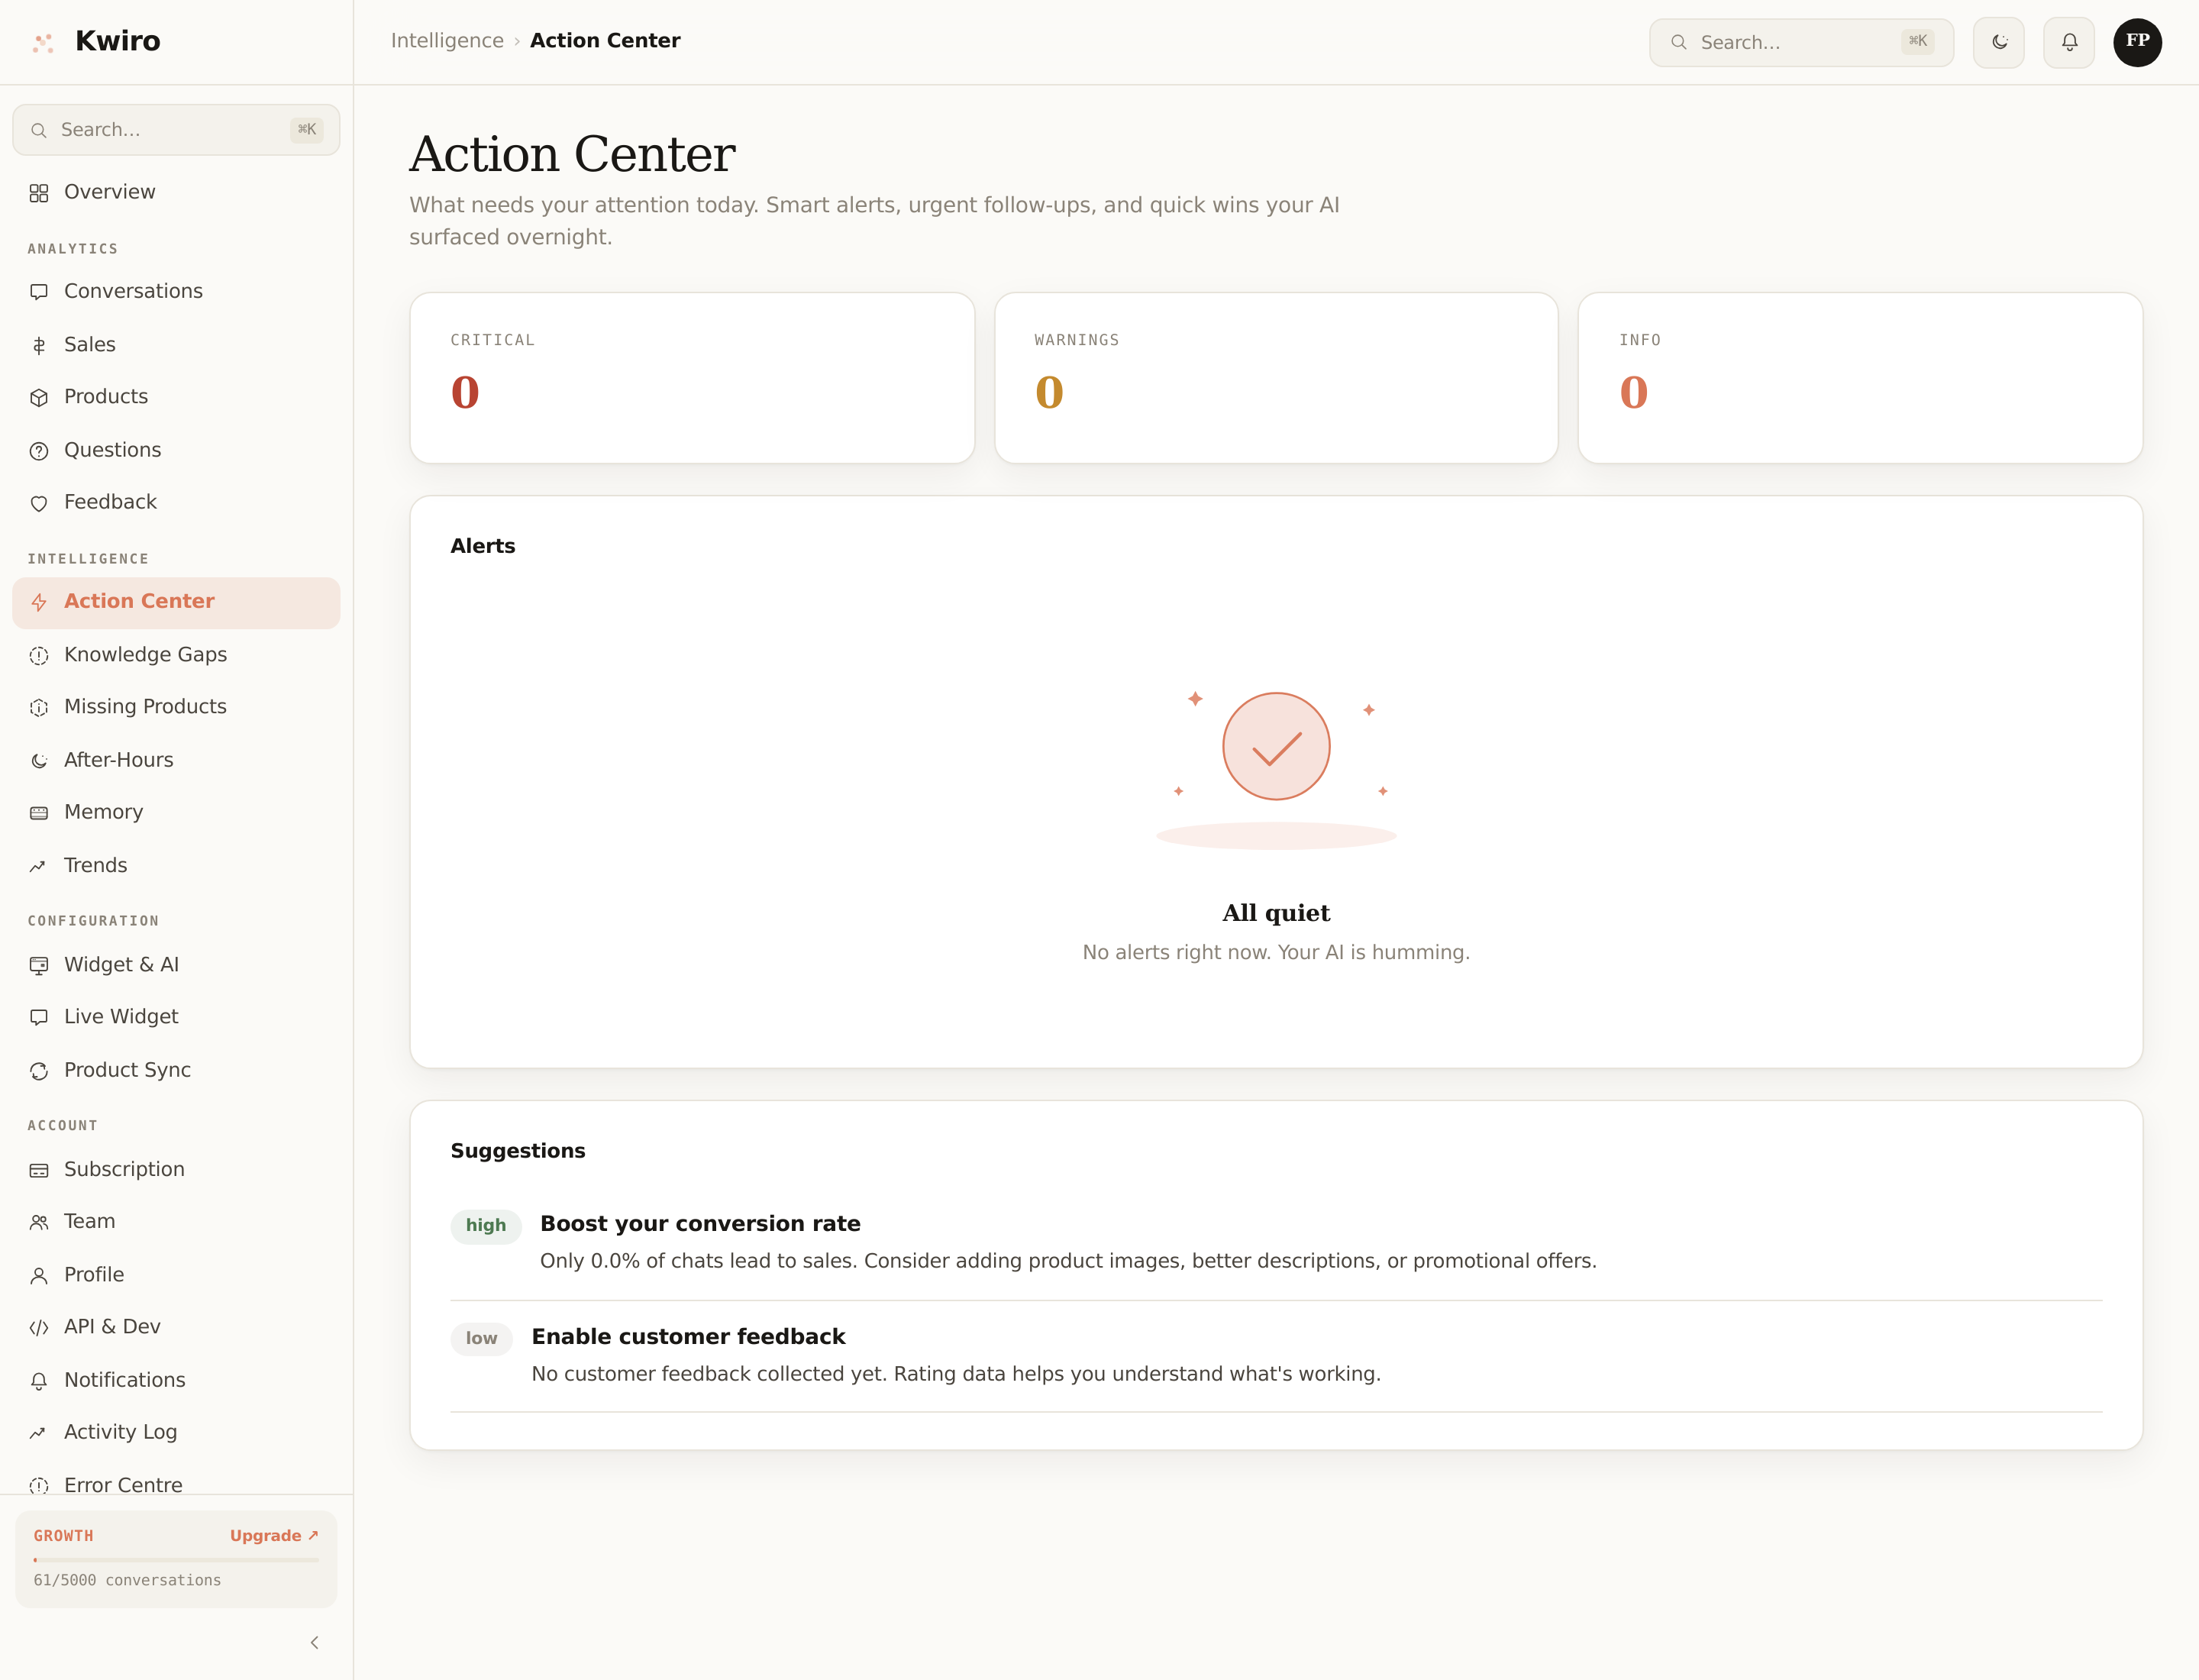Screen dimensions: 2199x1680
Task: Click the 'low' priority badge
Action: tap(481, 1339)
